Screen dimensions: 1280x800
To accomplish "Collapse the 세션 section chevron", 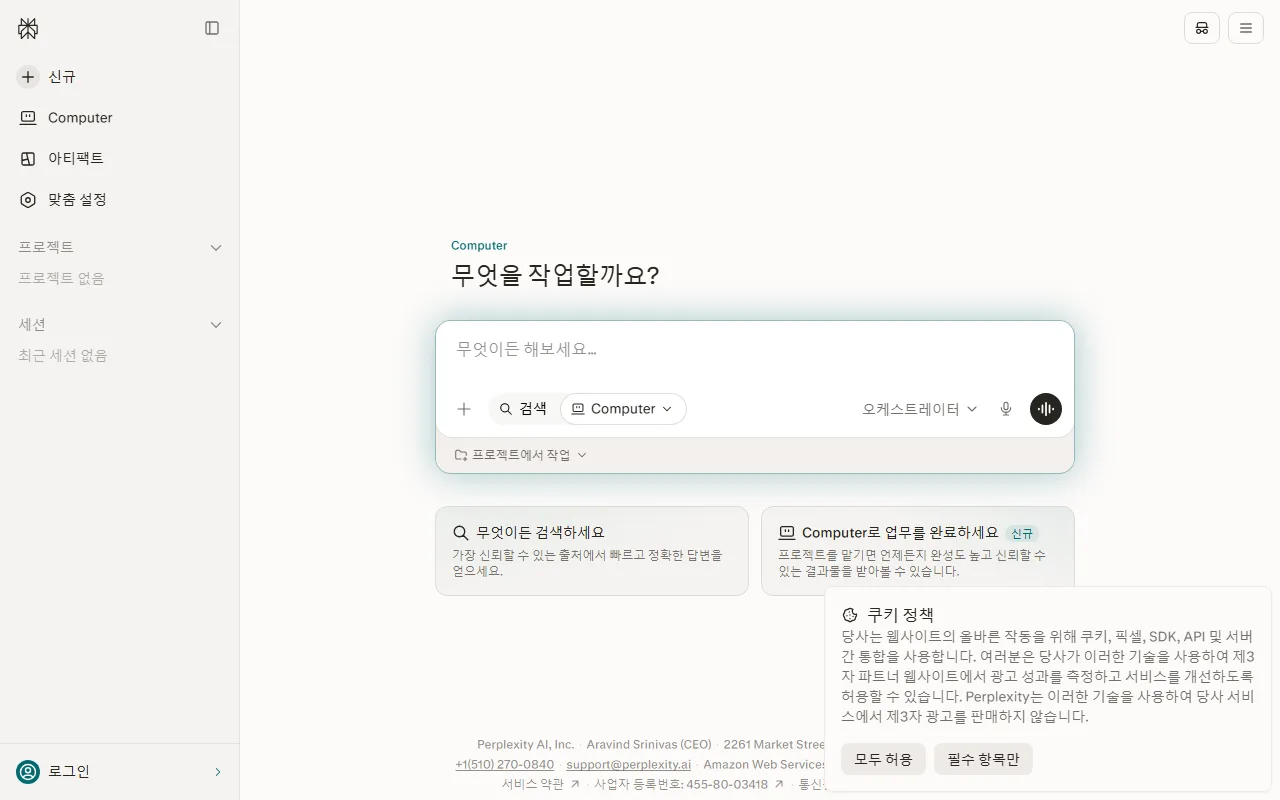I will [x=216, y=325].
